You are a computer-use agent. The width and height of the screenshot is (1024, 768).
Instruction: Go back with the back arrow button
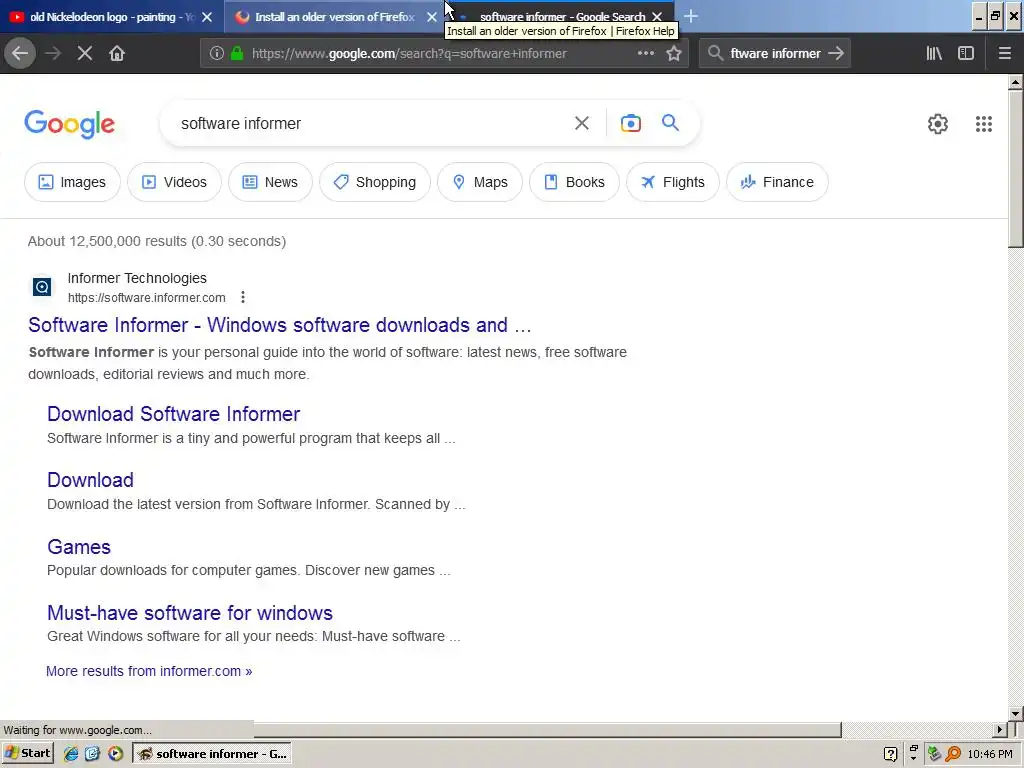coord(20,54)
